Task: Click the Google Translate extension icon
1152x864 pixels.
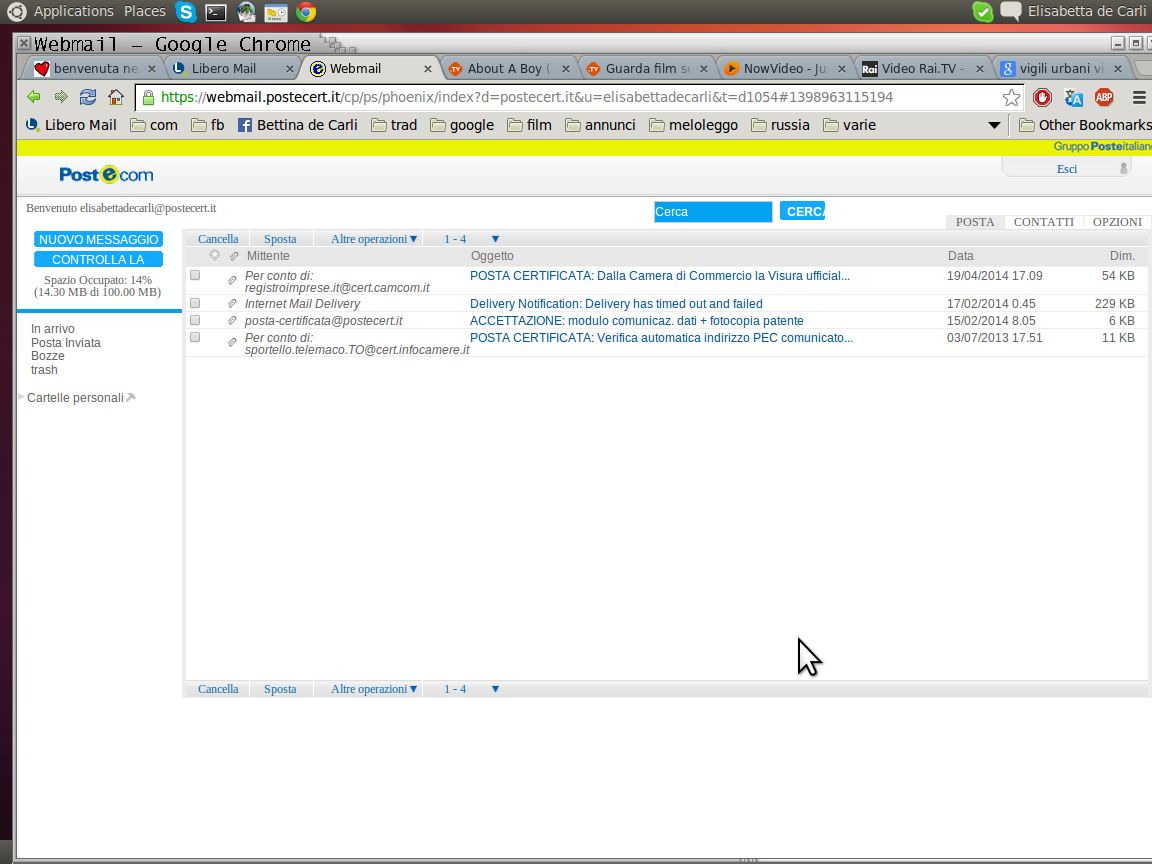Action: point(1074,97)
